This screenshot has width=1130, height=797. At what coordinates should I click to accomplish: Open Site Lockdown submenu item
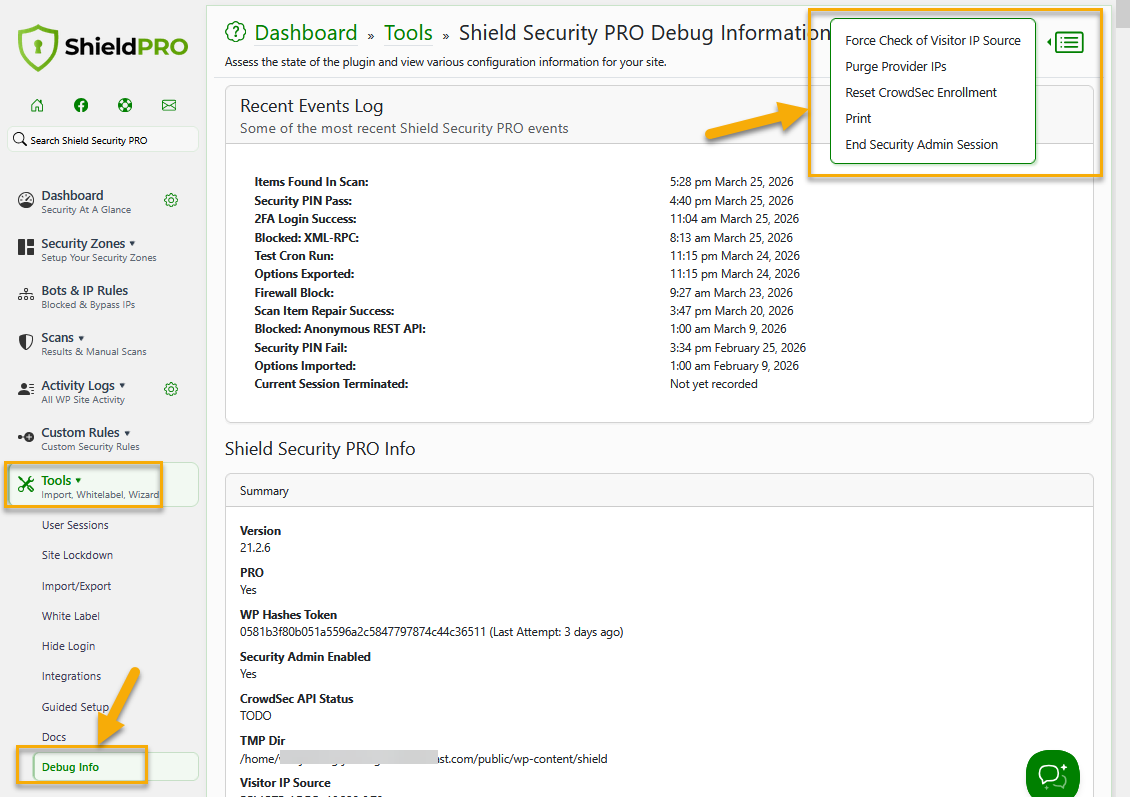(x=77, y=555)
